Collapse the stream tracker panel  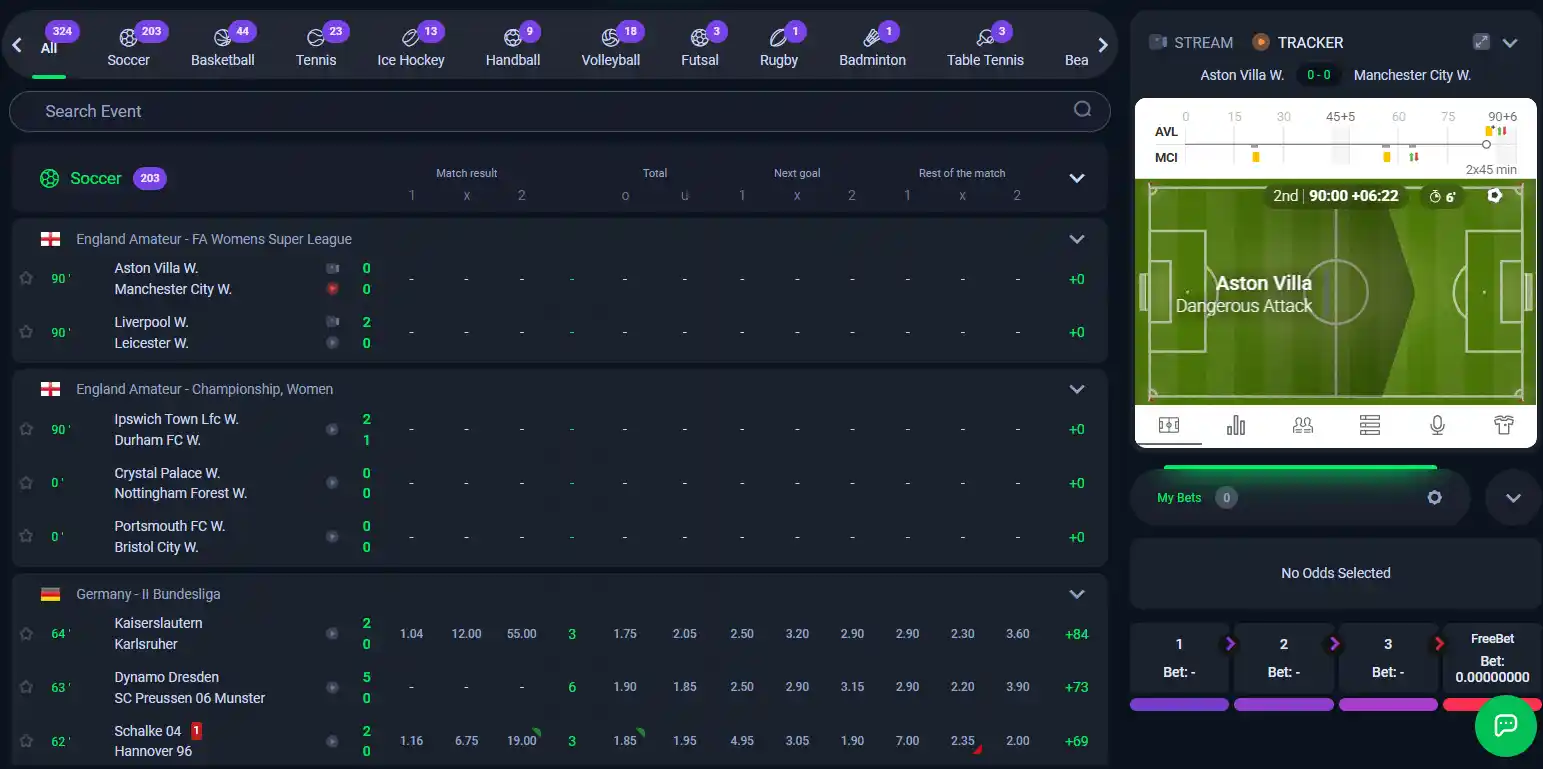(x=1510, y=42)
